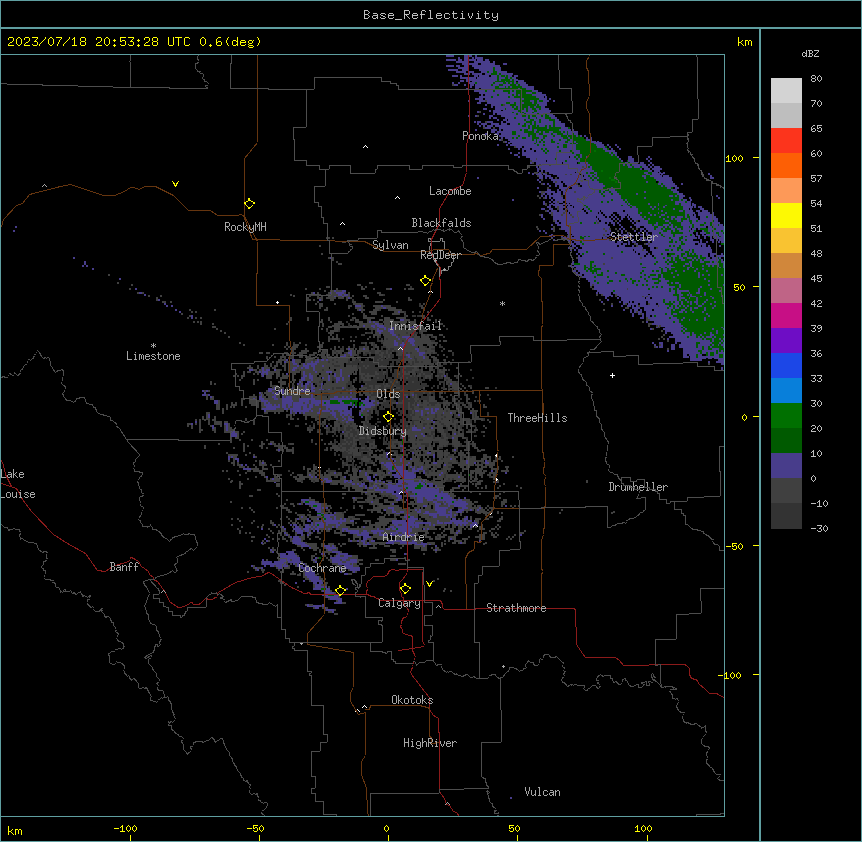Select the Calgary city label

[399, 603]
